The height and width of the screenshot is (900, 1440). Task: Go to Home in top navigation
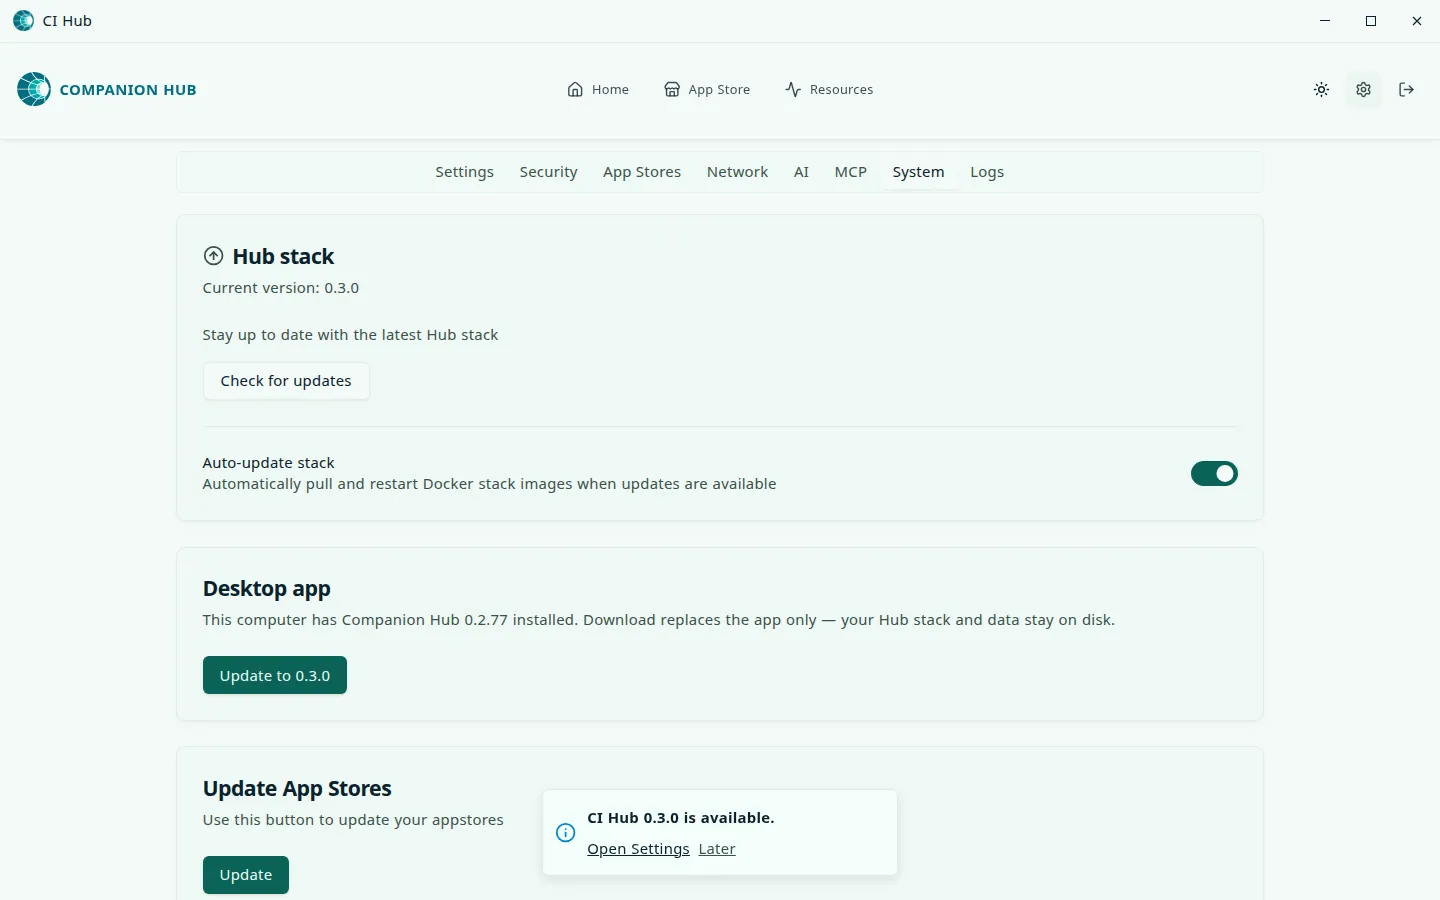tap(598, 90)
